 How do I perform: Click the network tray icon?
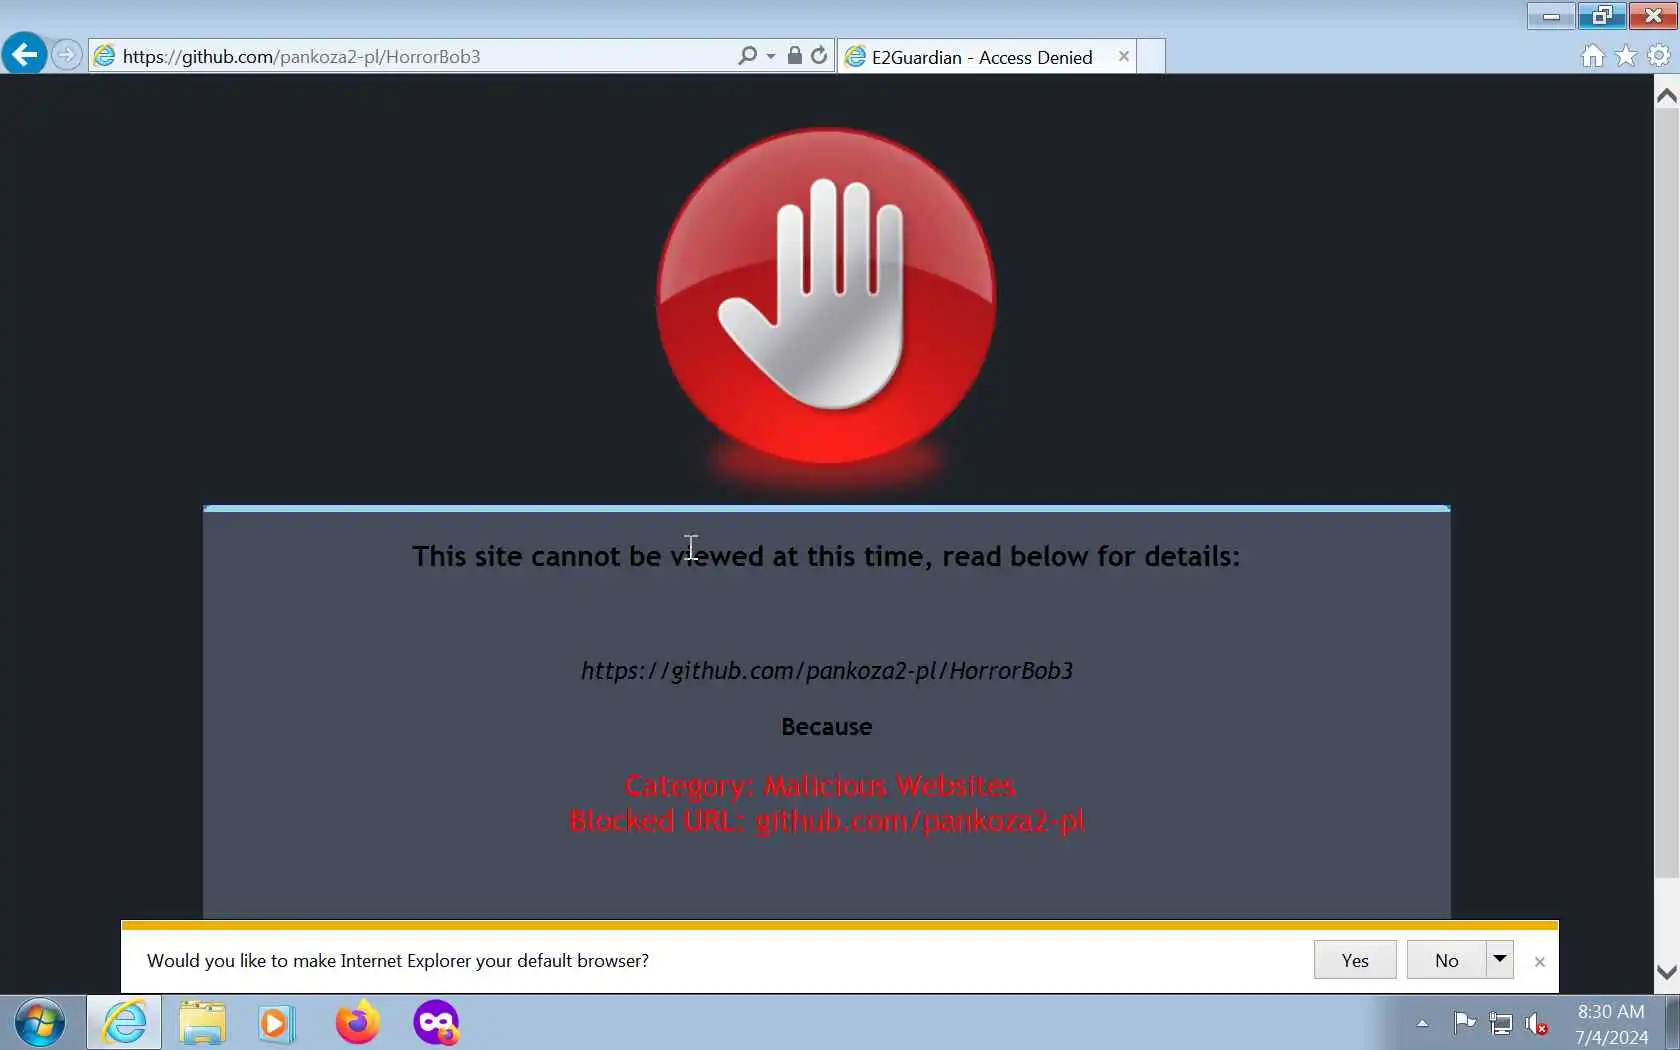1501,1024
